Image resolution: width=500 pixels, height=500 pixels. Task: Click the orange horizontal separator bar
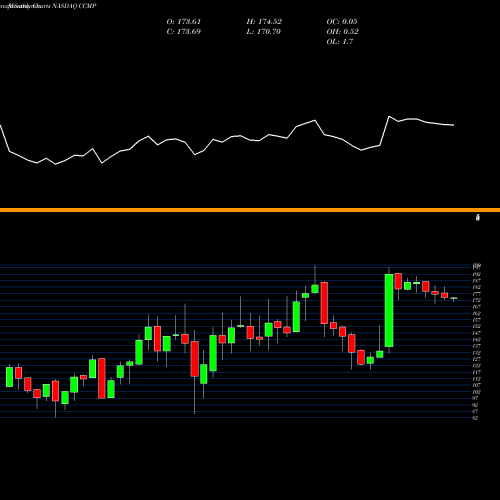click(250, 210)
